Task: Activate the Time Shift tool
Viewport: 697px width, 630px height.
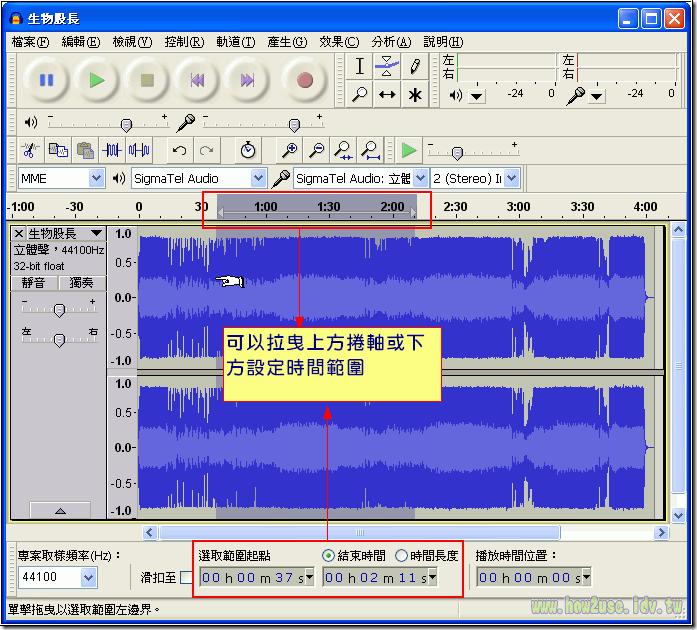Action: [x=387, y=95]
